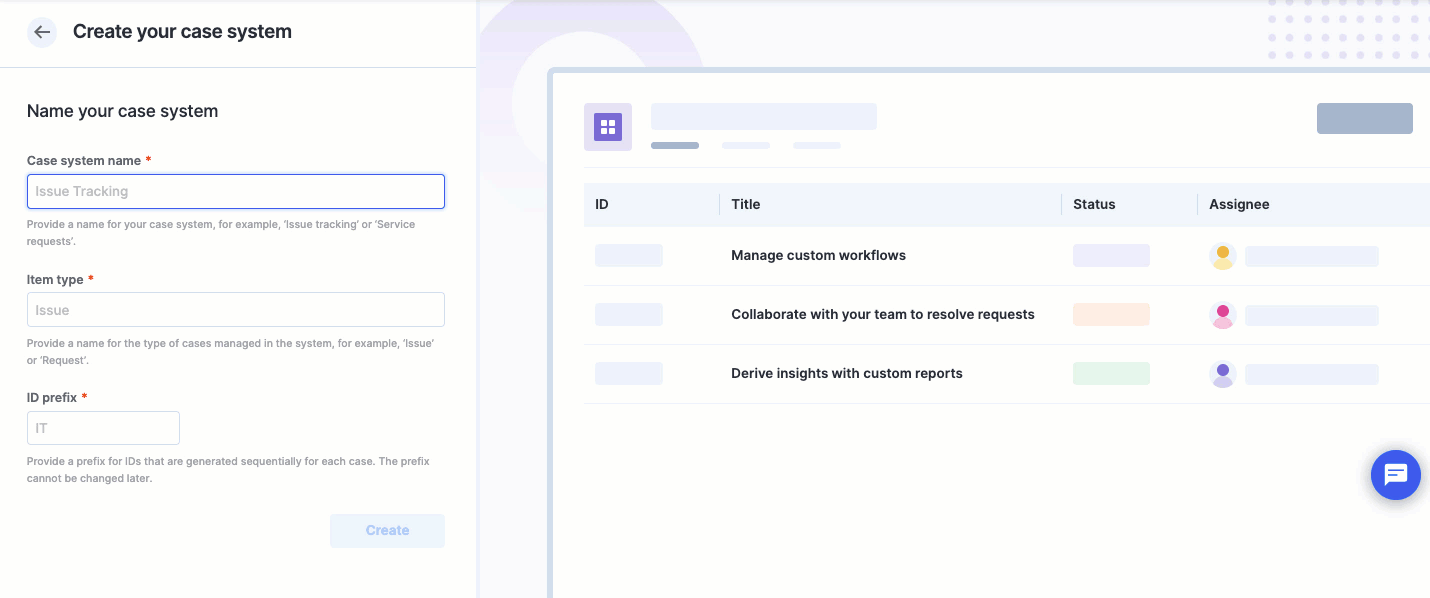Screen dimensions: 1430x598
Task: Click 'Collaborate with your team to resolve requests'
Action: click(x=883, y=314)
